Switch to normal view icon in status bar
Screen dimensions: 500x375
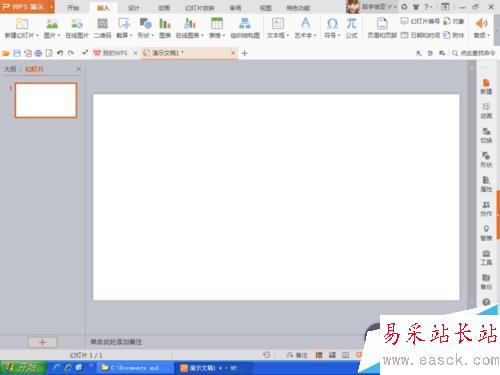319,355
